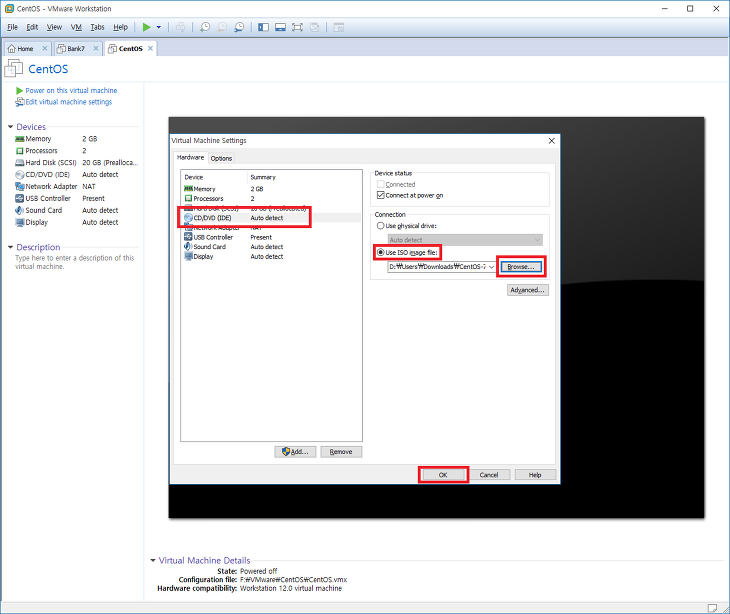
Task: Select Use physical drive radio button
Action: coord(380,226)
